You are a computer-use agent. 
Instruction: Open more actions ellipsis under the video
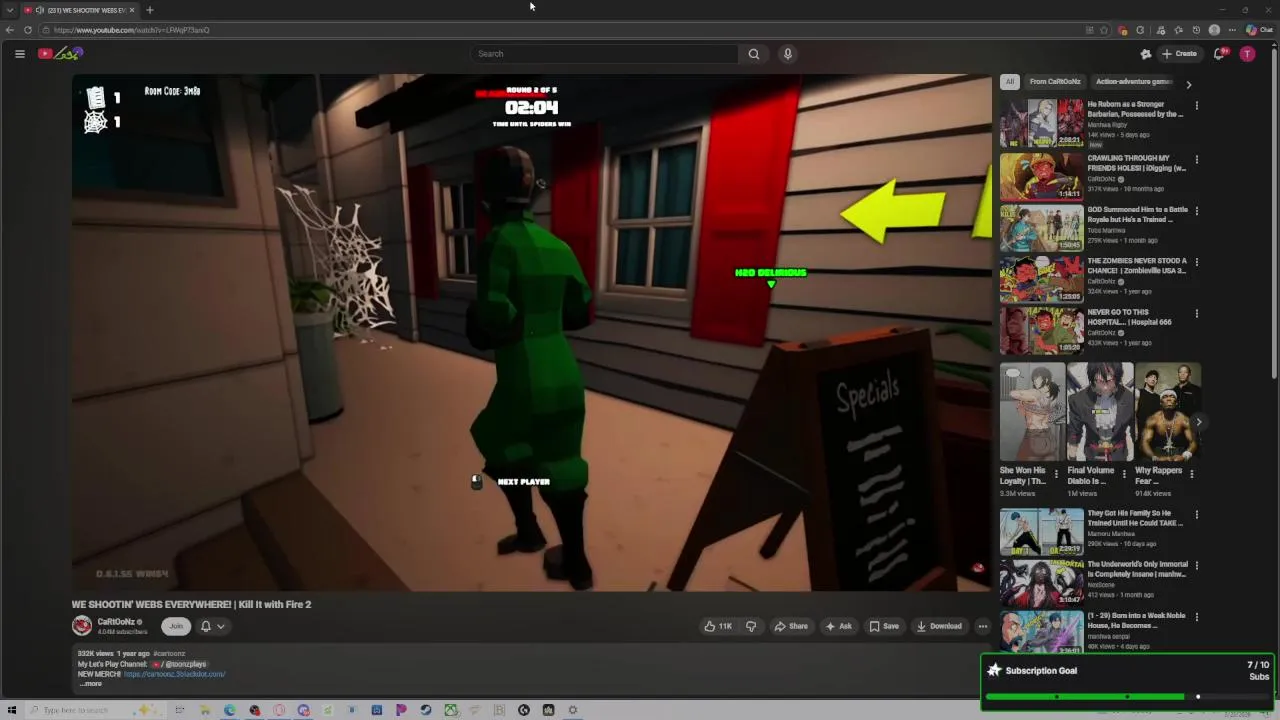point(983,626)
